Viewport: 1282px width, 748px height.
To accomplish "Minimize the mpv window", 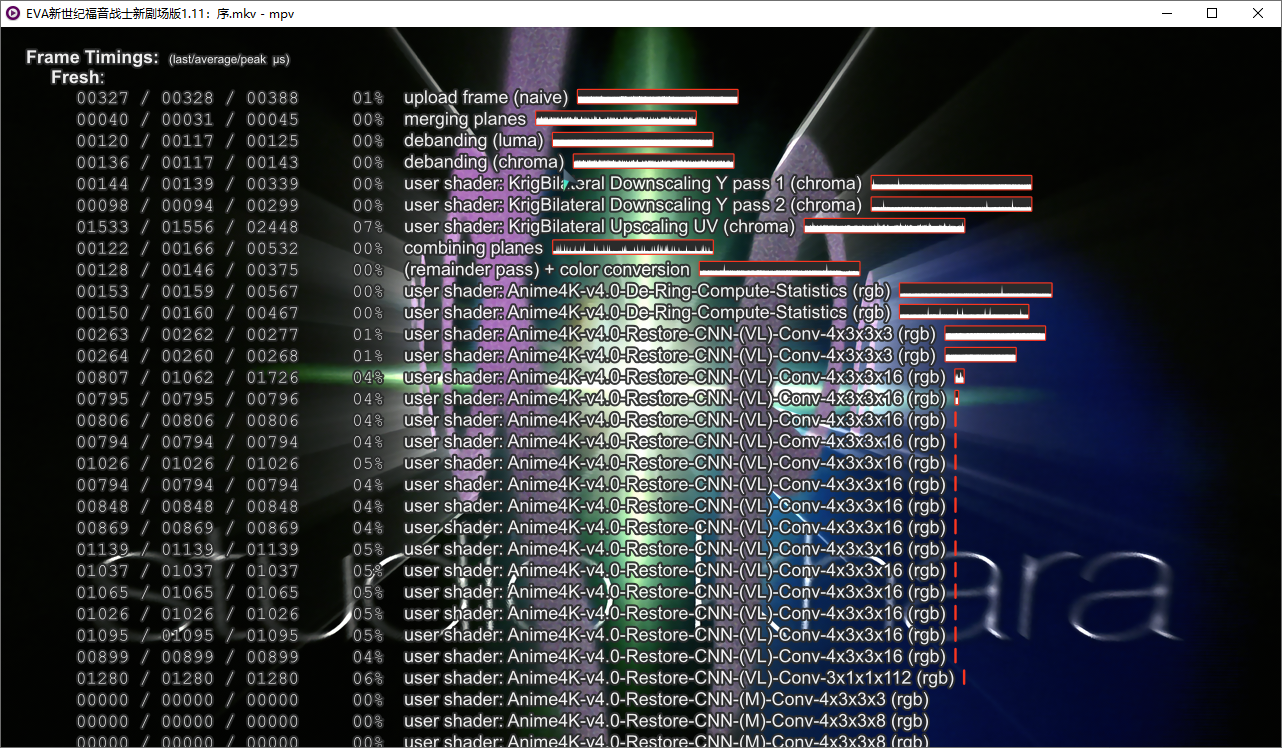I will pos(1166,13).
